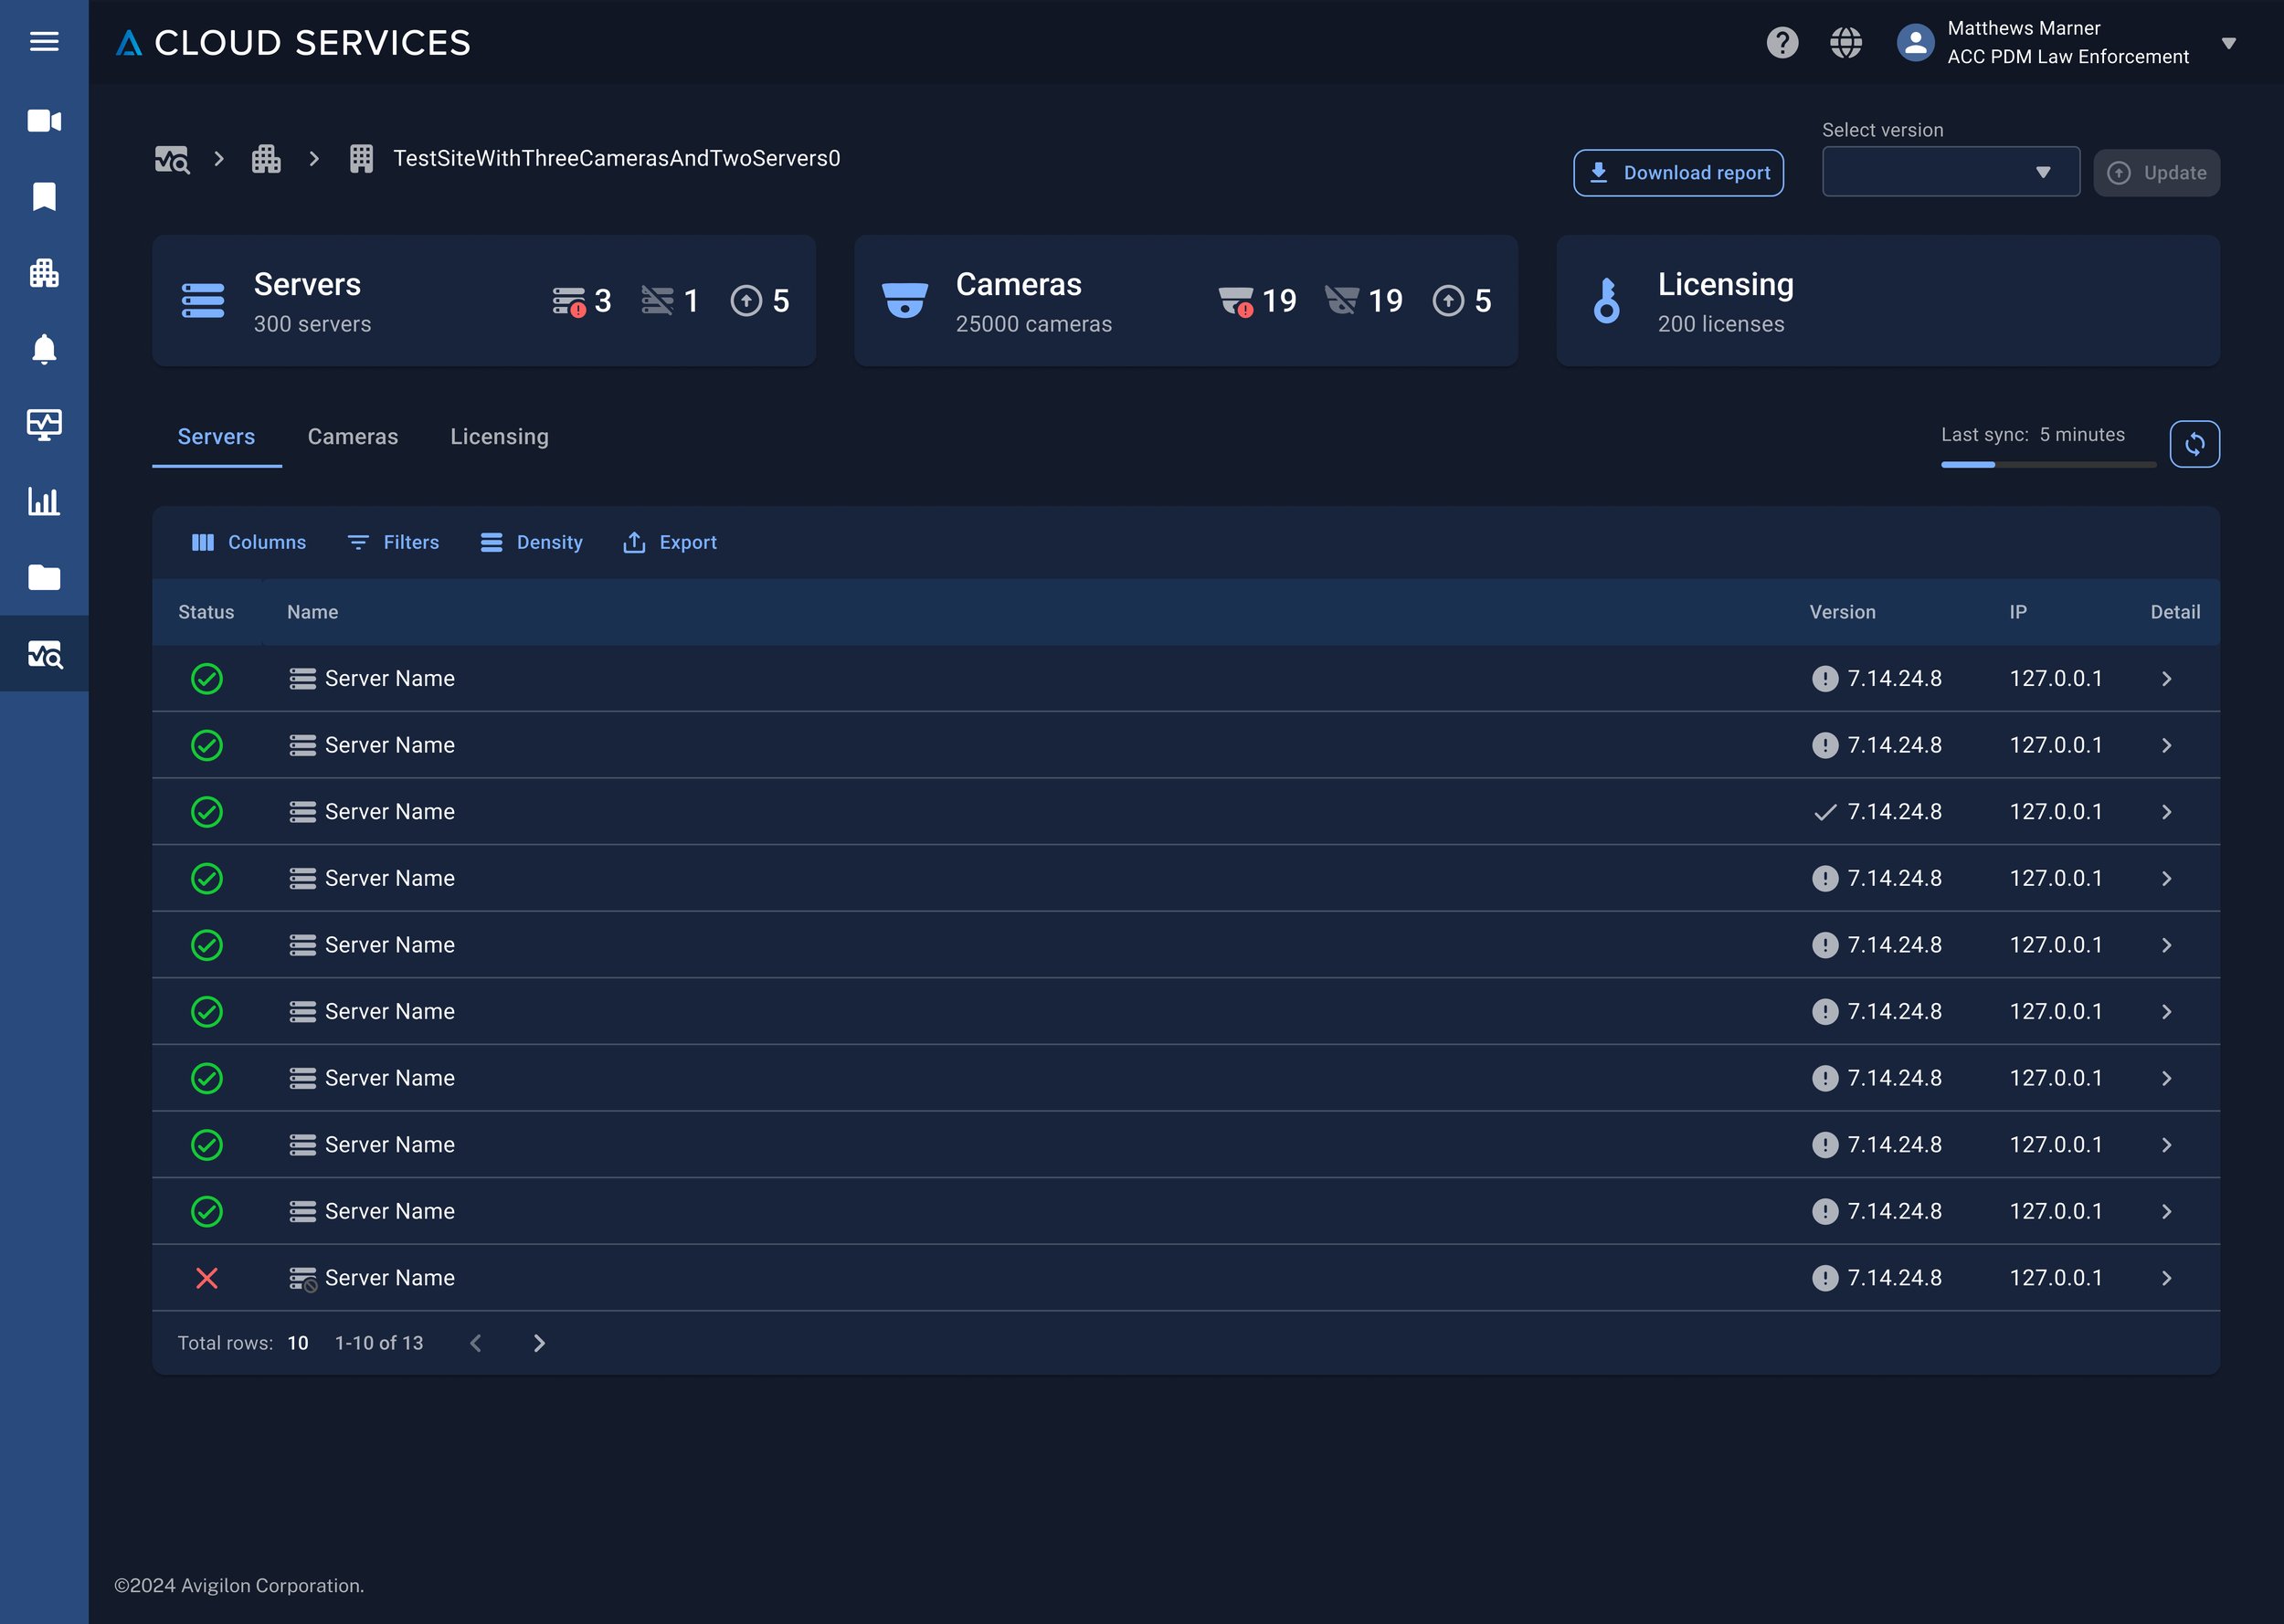The width and height of the screenshot is (2284, 1624).
Task: Click the language globe icon
Action: [1846, 42]
